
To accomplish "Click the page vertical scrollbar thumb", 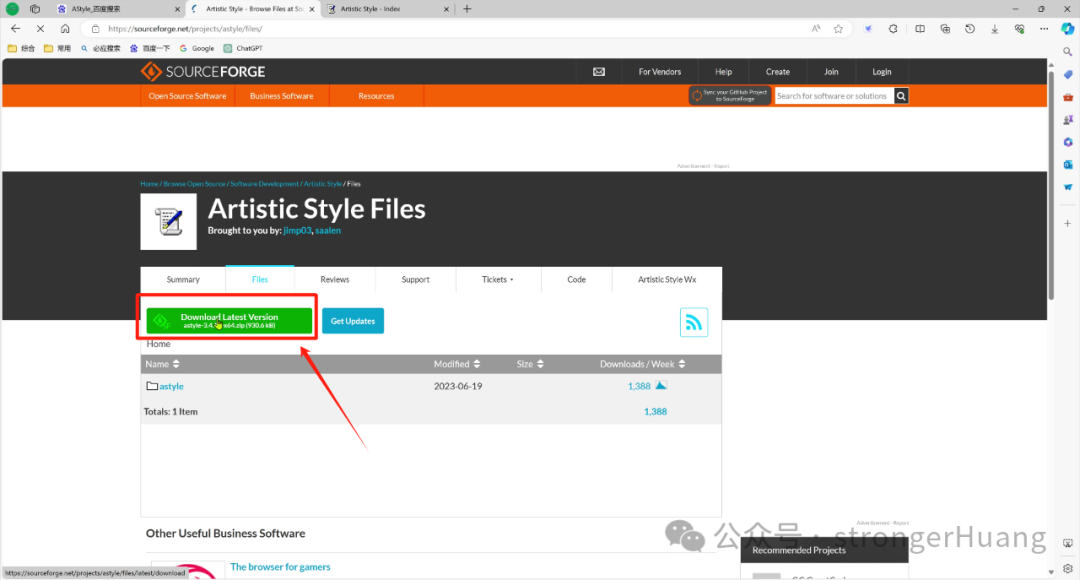I will [1050, 183].
